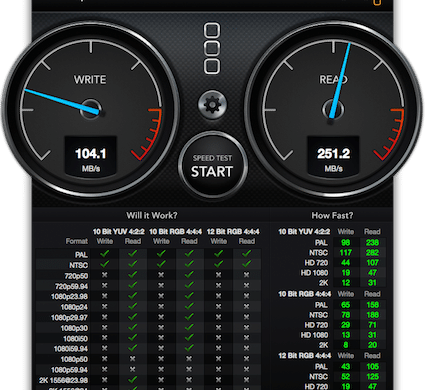The image size is (425, 390).
Task: Click 10 Bit RGB HD 720 read value 71
Action: click(x=372, y=325)
